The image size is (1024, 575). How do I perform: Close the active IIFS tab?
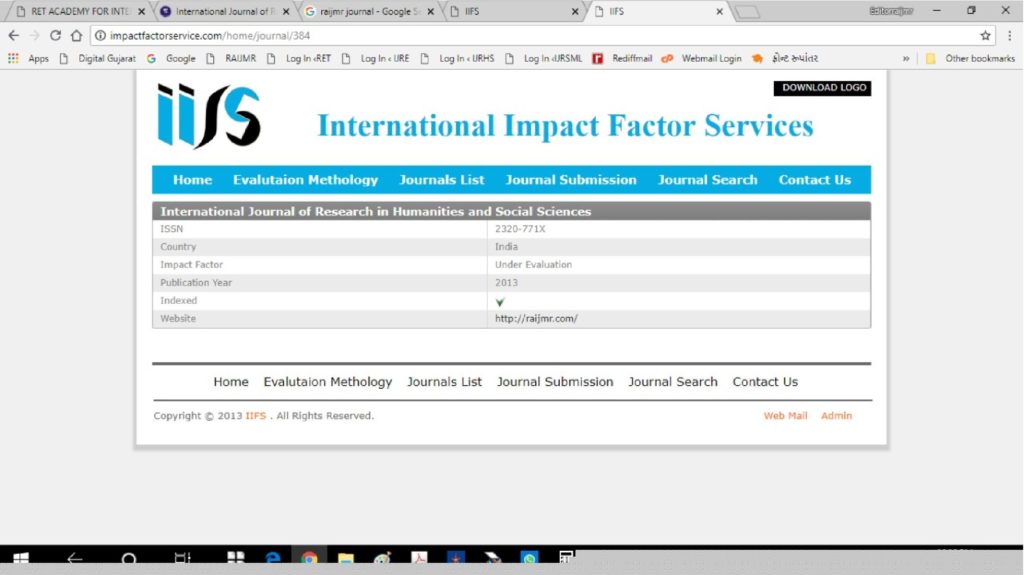pyautogui.click(x=720, y=12)
